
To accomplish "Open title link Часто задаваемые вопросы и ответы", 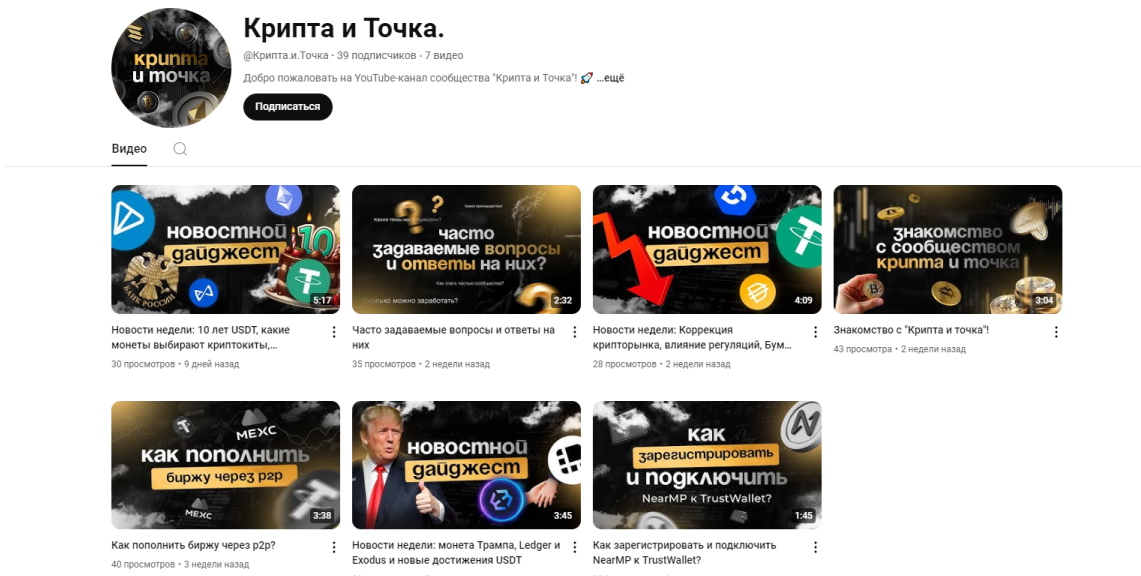I will (x=453, y=337).
